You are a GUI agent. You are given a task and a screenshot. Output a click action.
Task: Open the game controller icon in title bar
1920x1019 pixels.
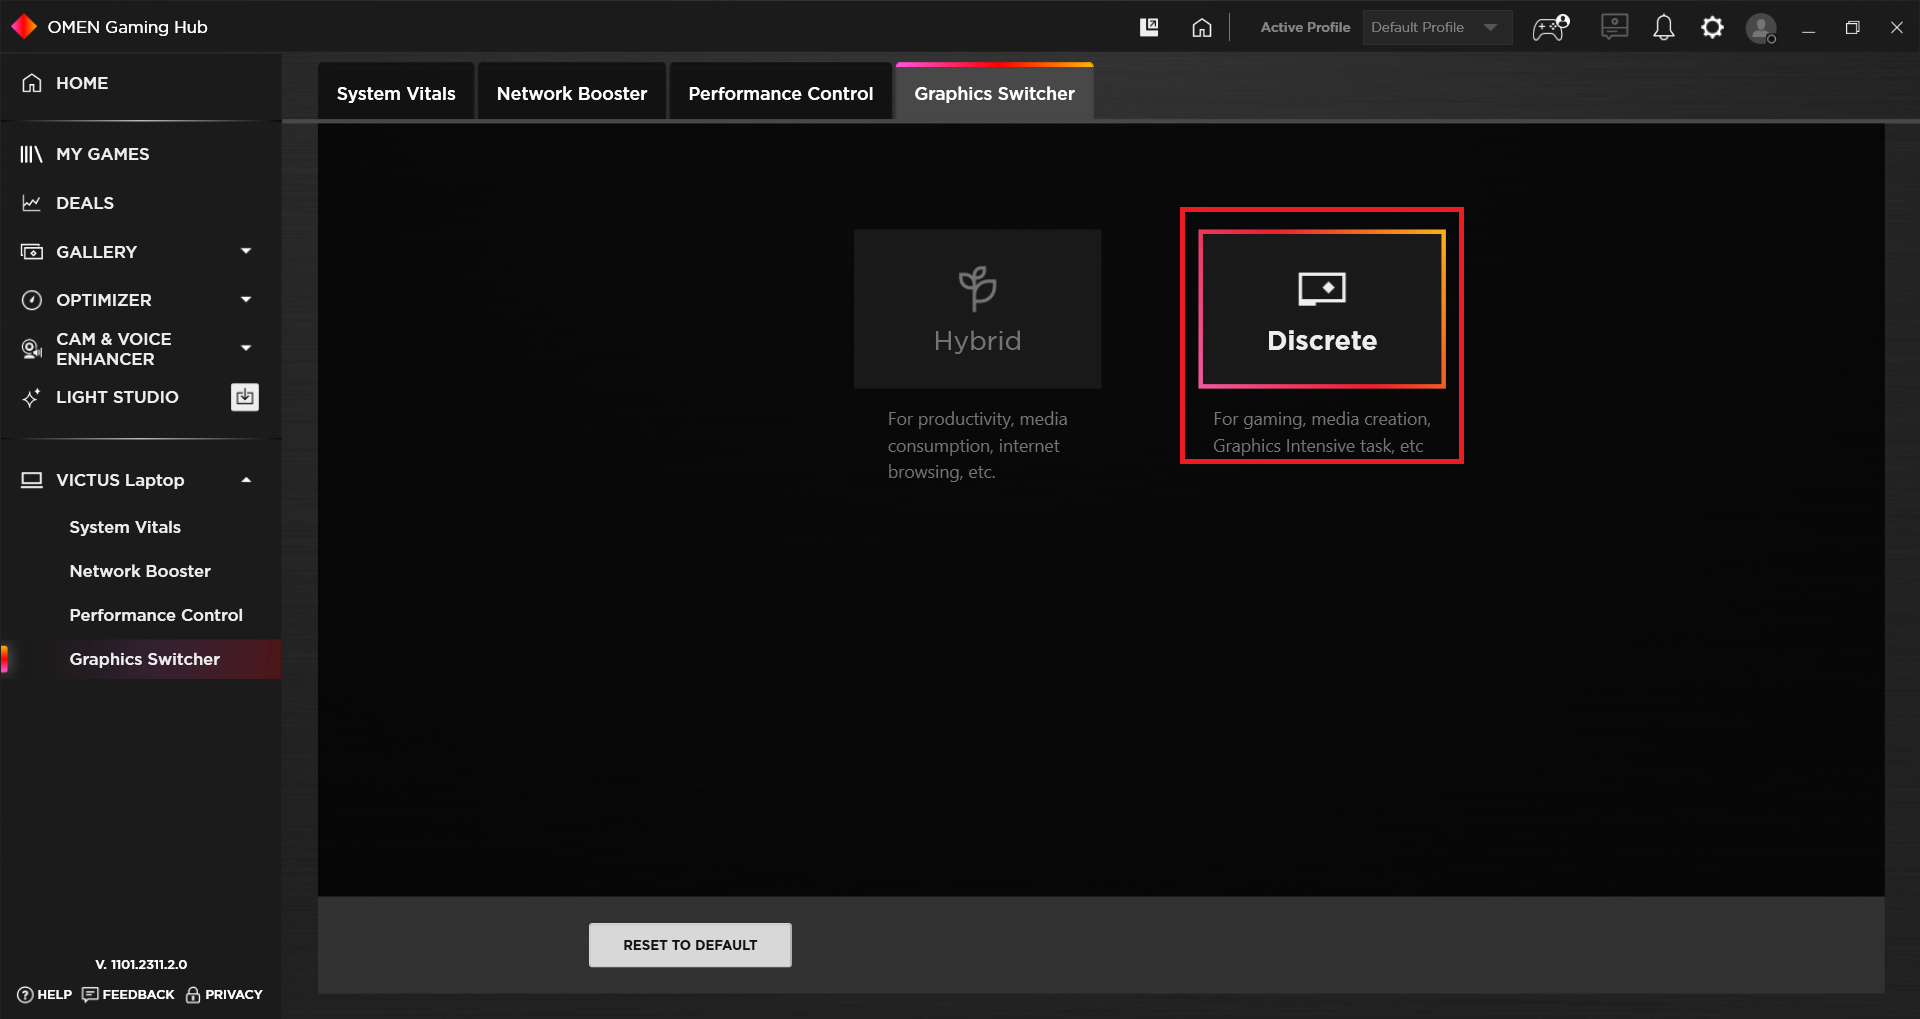point(1551,27)
